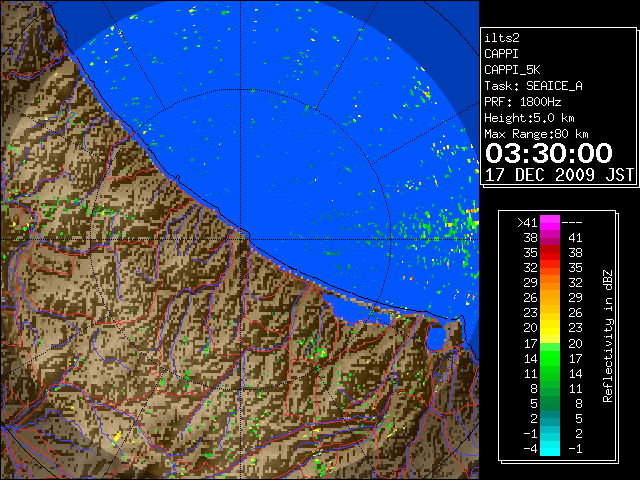This screenshot has height=480, width=640.
Task: Click the '>41' legend value
Action: coord(527,223)
